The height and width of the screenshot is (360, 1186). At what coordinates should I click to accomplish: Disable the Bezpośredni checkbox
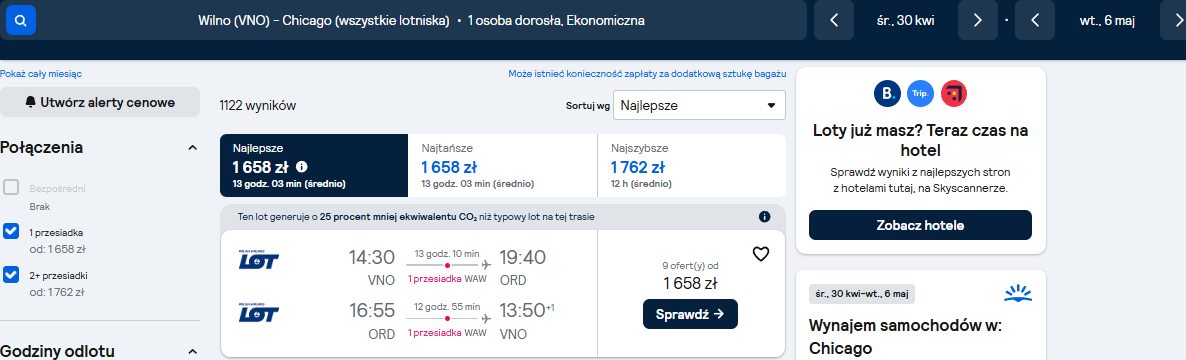11,188
